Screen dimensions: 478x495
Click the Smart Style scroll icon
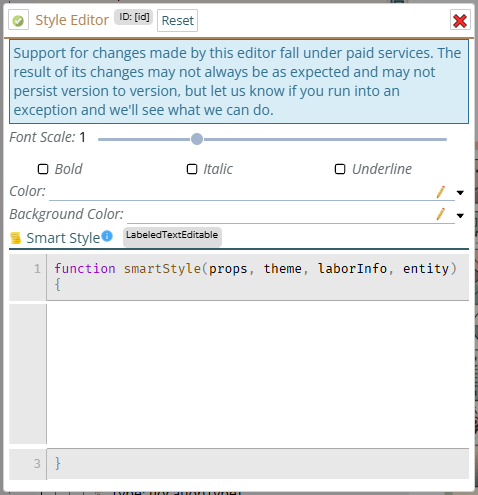(15, 238)
